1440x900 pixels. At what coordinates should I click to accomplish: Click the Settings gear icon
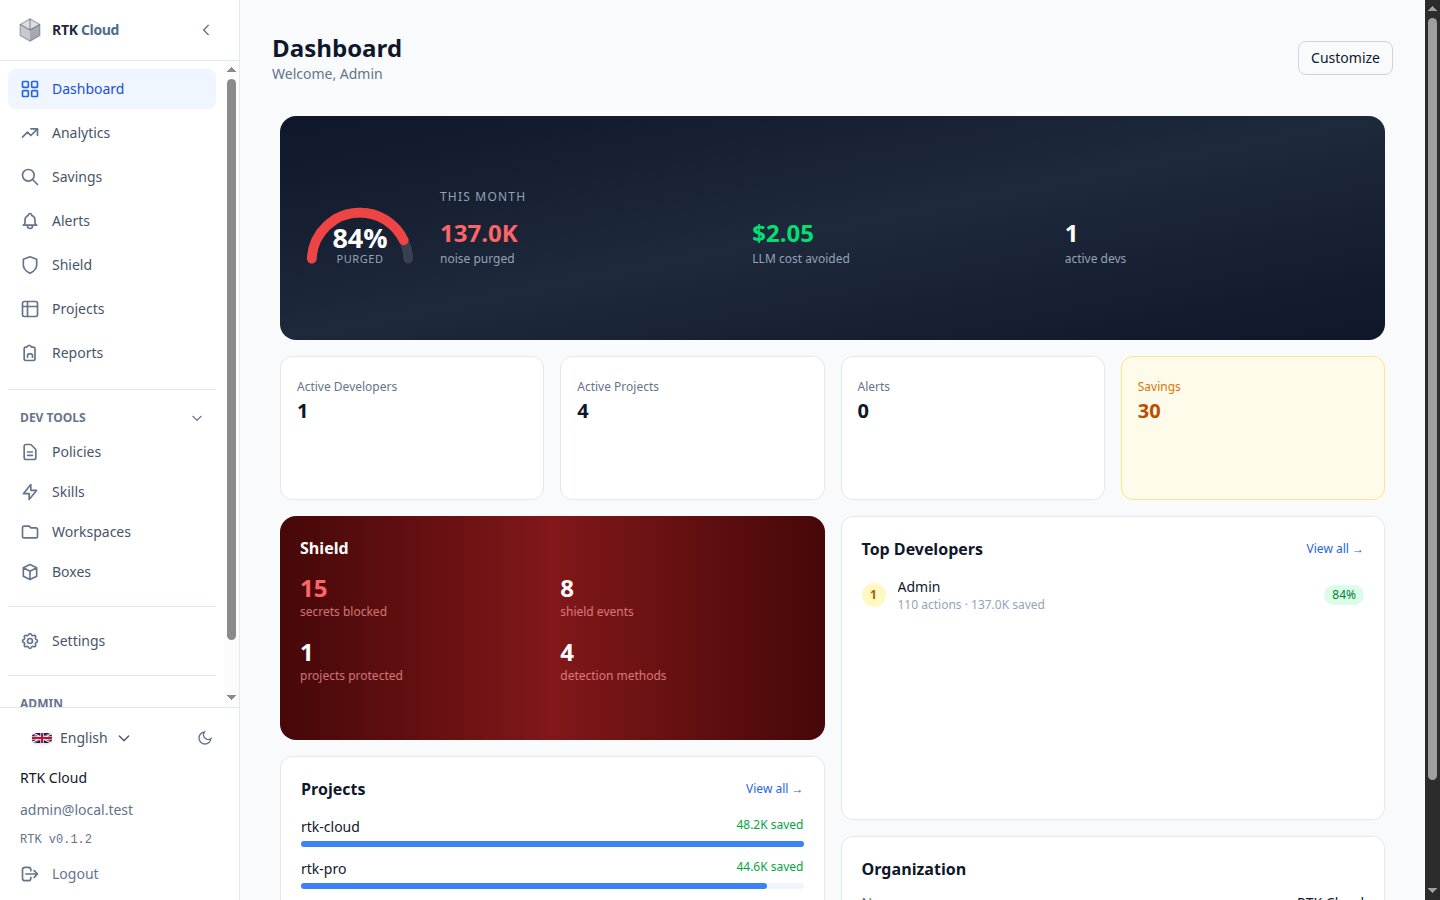[30, 641]
